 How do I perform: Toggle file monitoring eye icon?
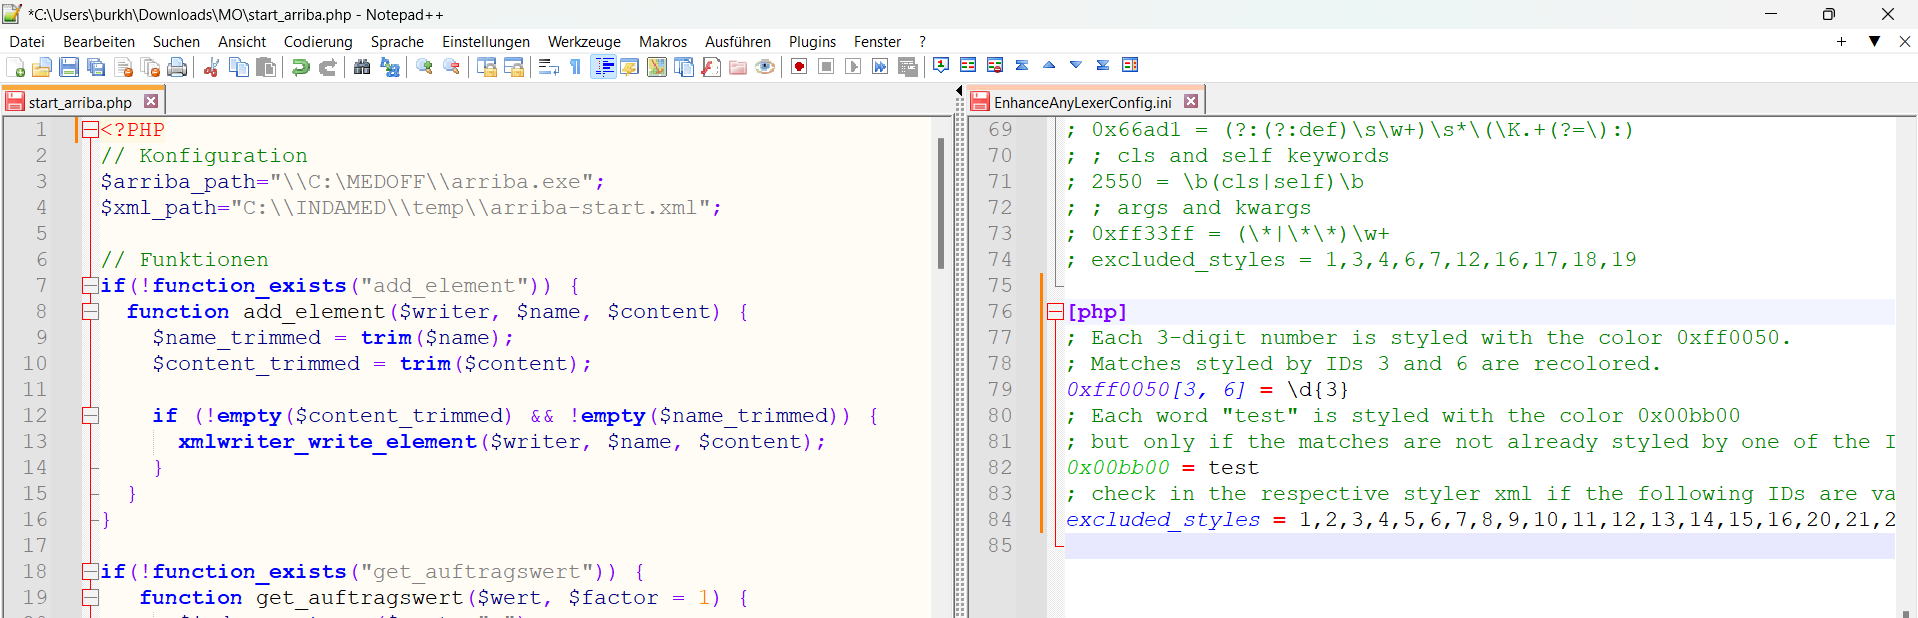pyautogui.click(x=765, y=67)
